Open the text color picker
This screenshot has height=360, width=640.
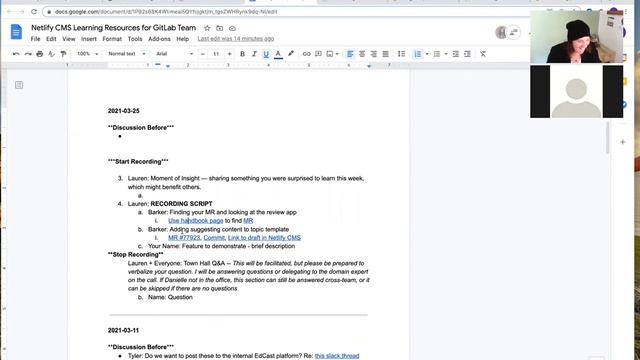click(x=278, y=54)
